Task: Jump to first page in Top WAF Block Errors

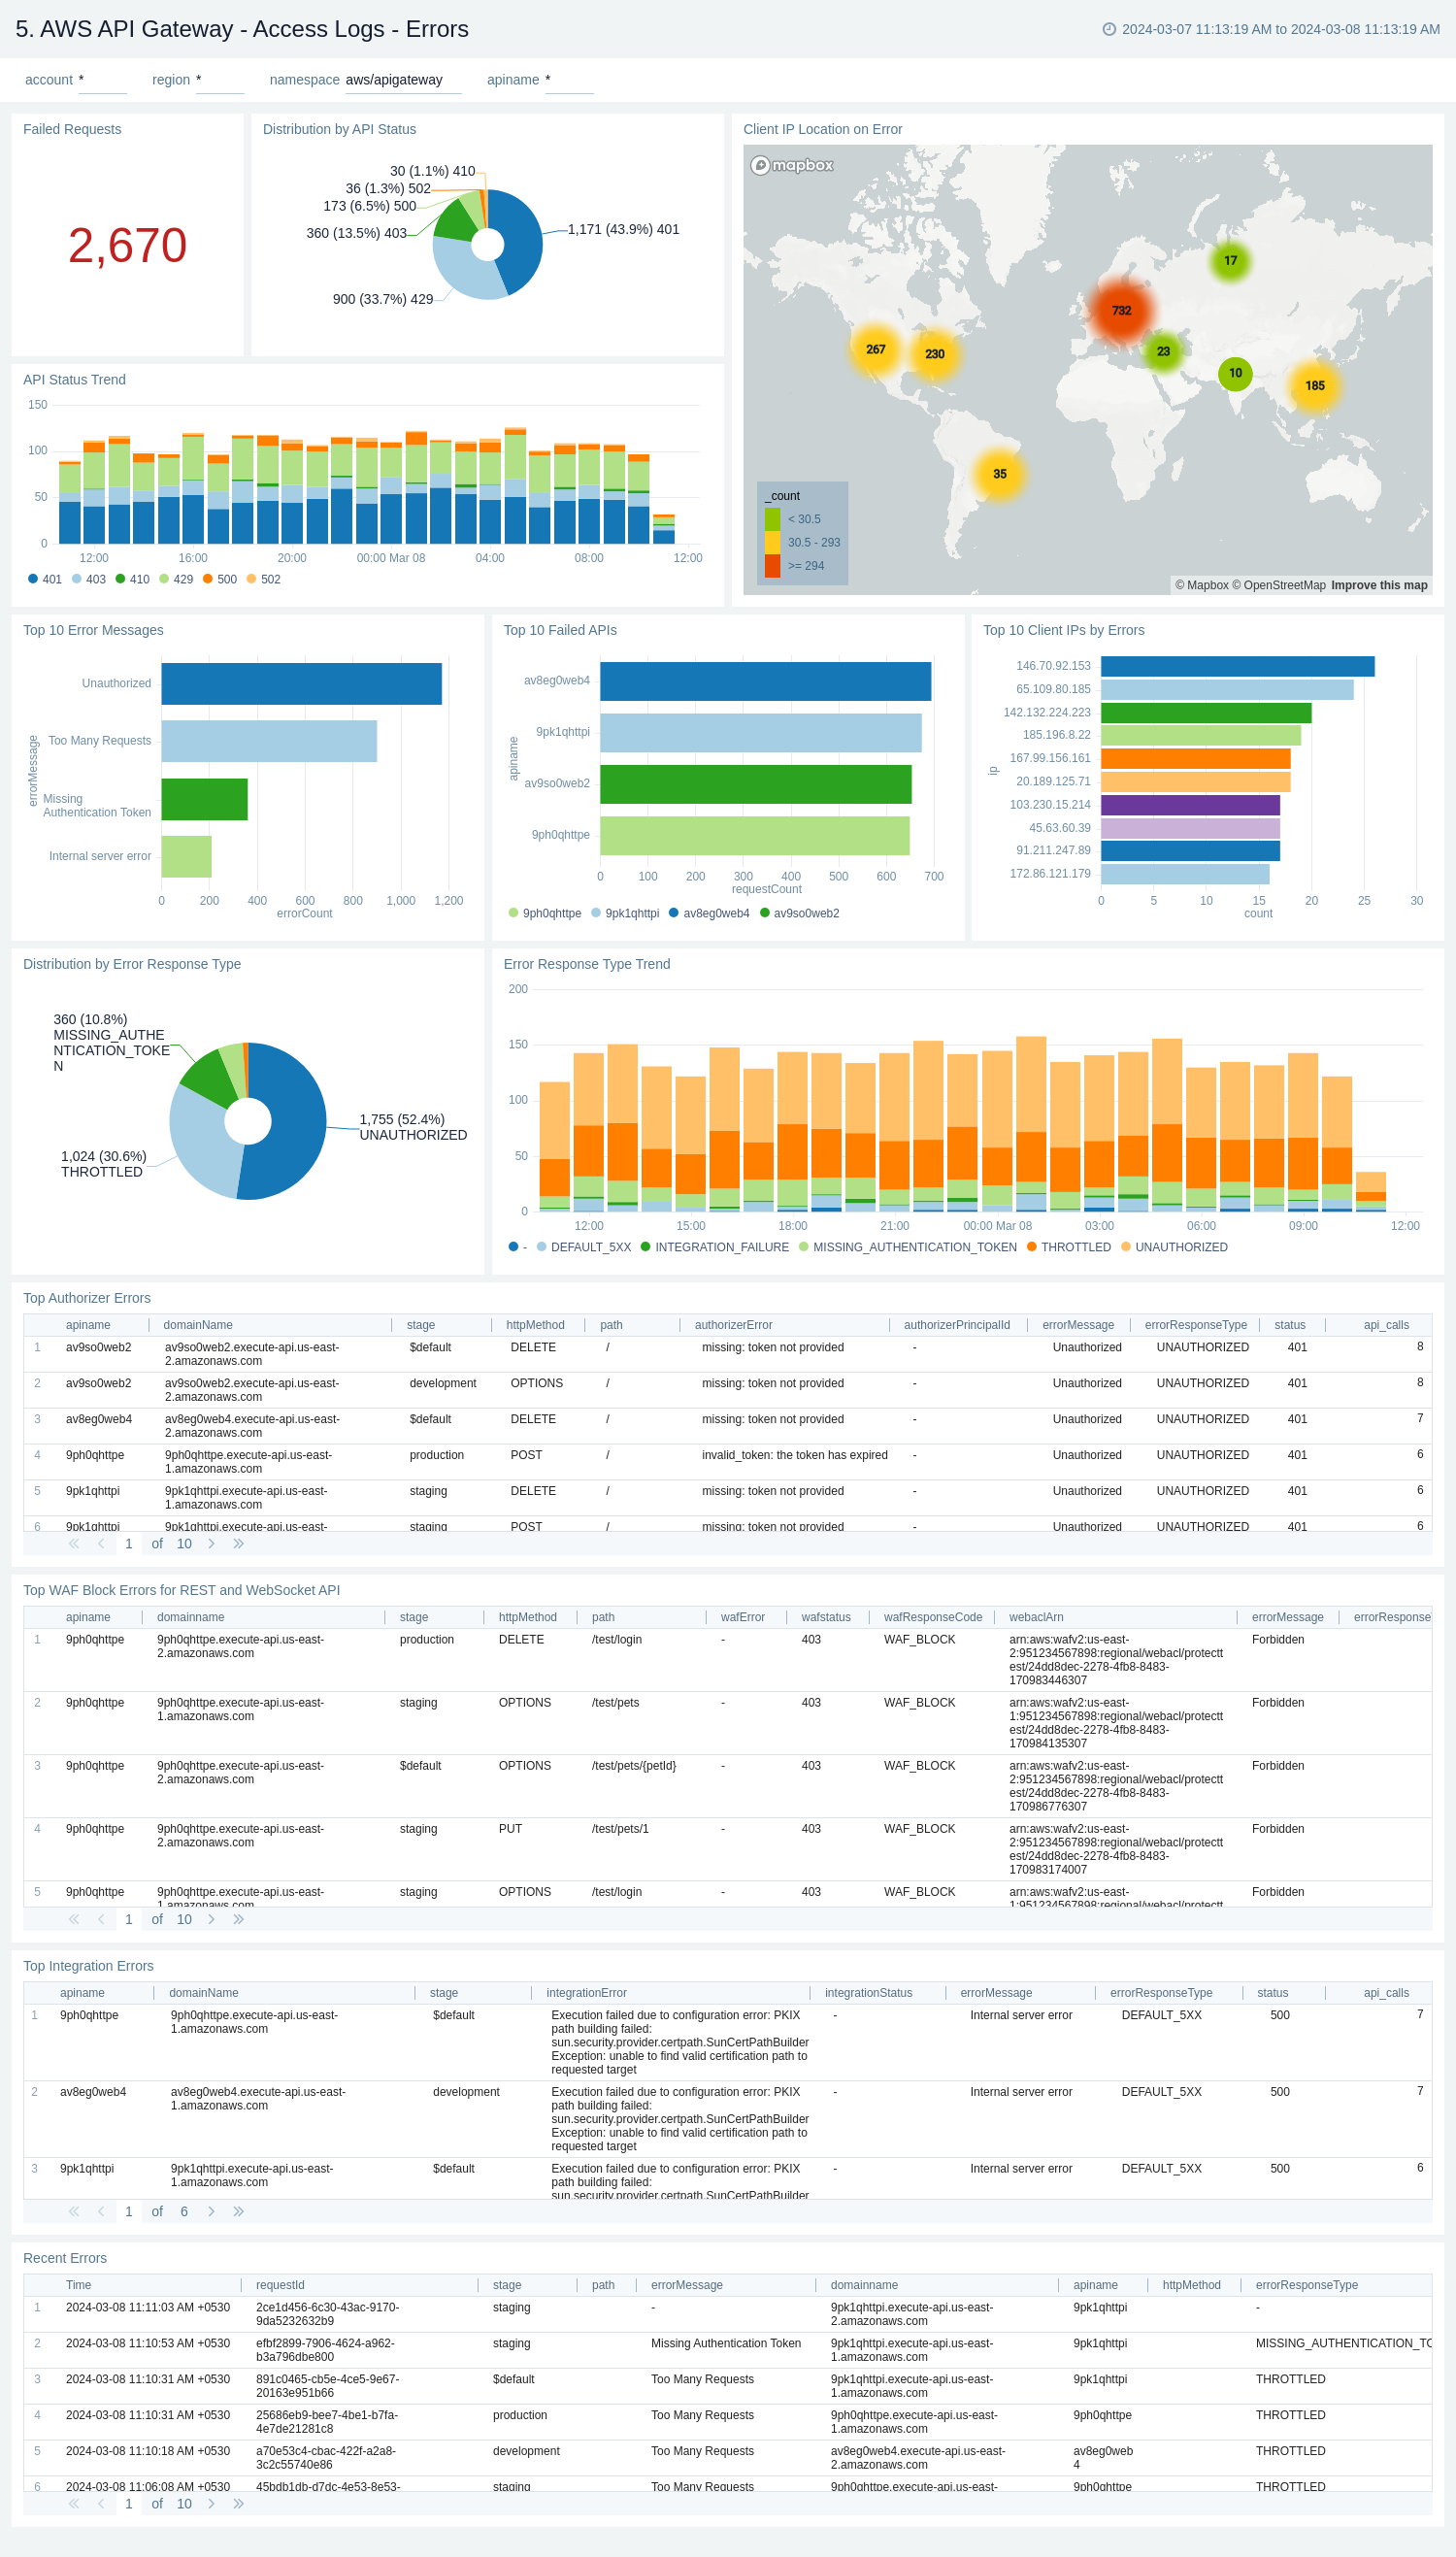Action: tap(74, 1919)
